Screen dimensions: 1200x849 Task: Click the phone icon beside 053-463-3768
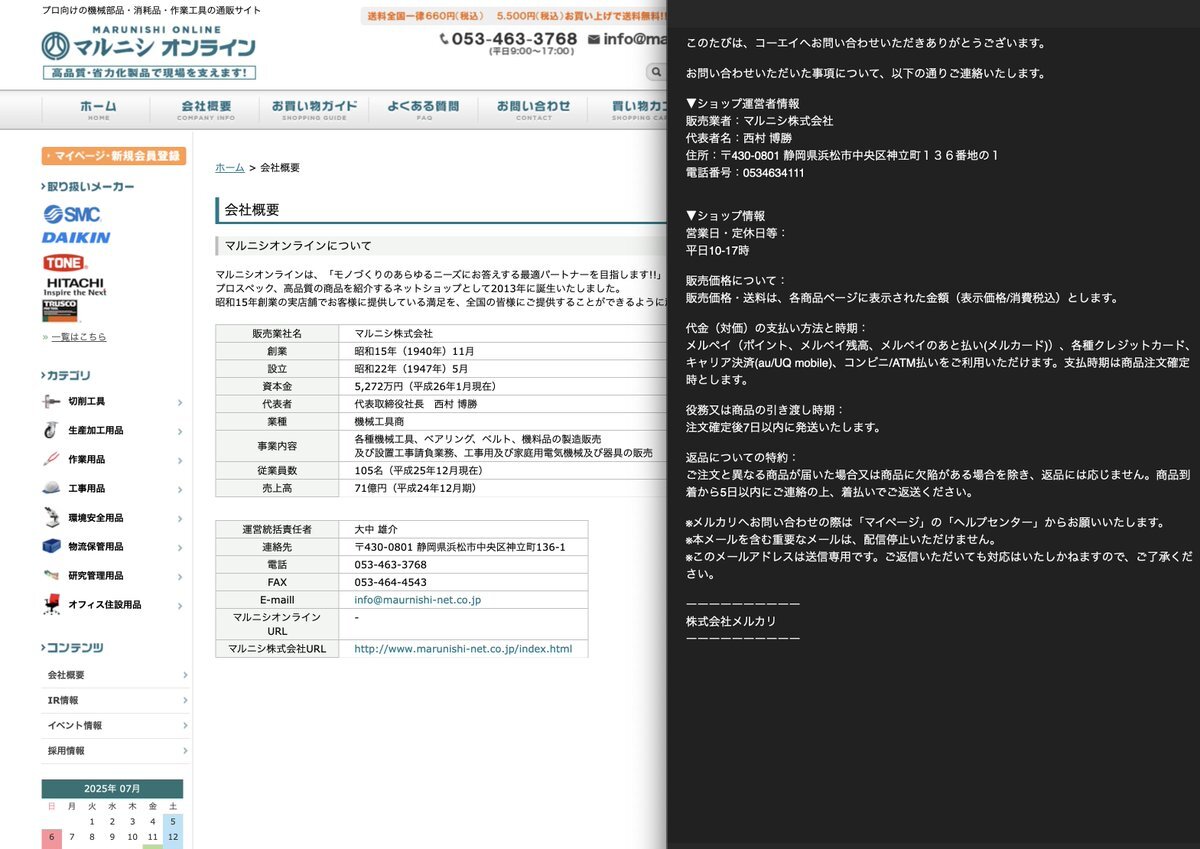(x=444, y=39)
